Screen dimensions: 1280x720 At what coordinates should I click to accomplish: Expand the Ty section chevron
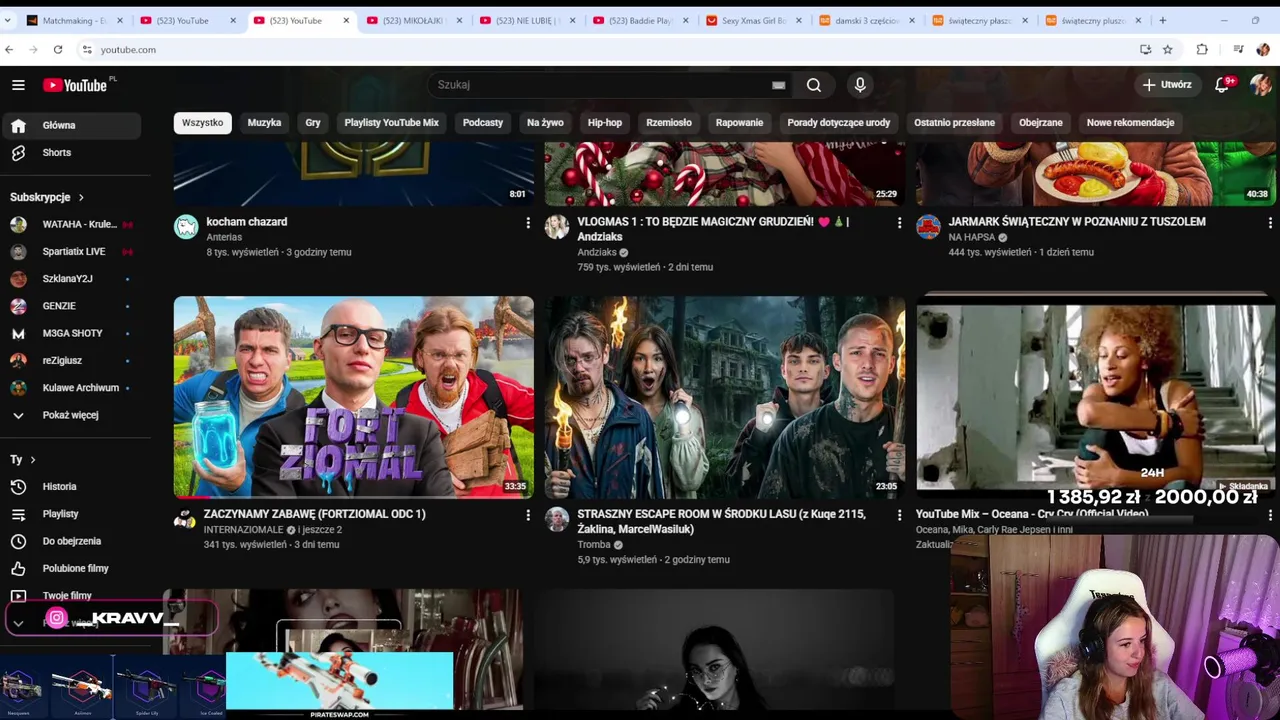pyautogui.click(x=33, y=460)
